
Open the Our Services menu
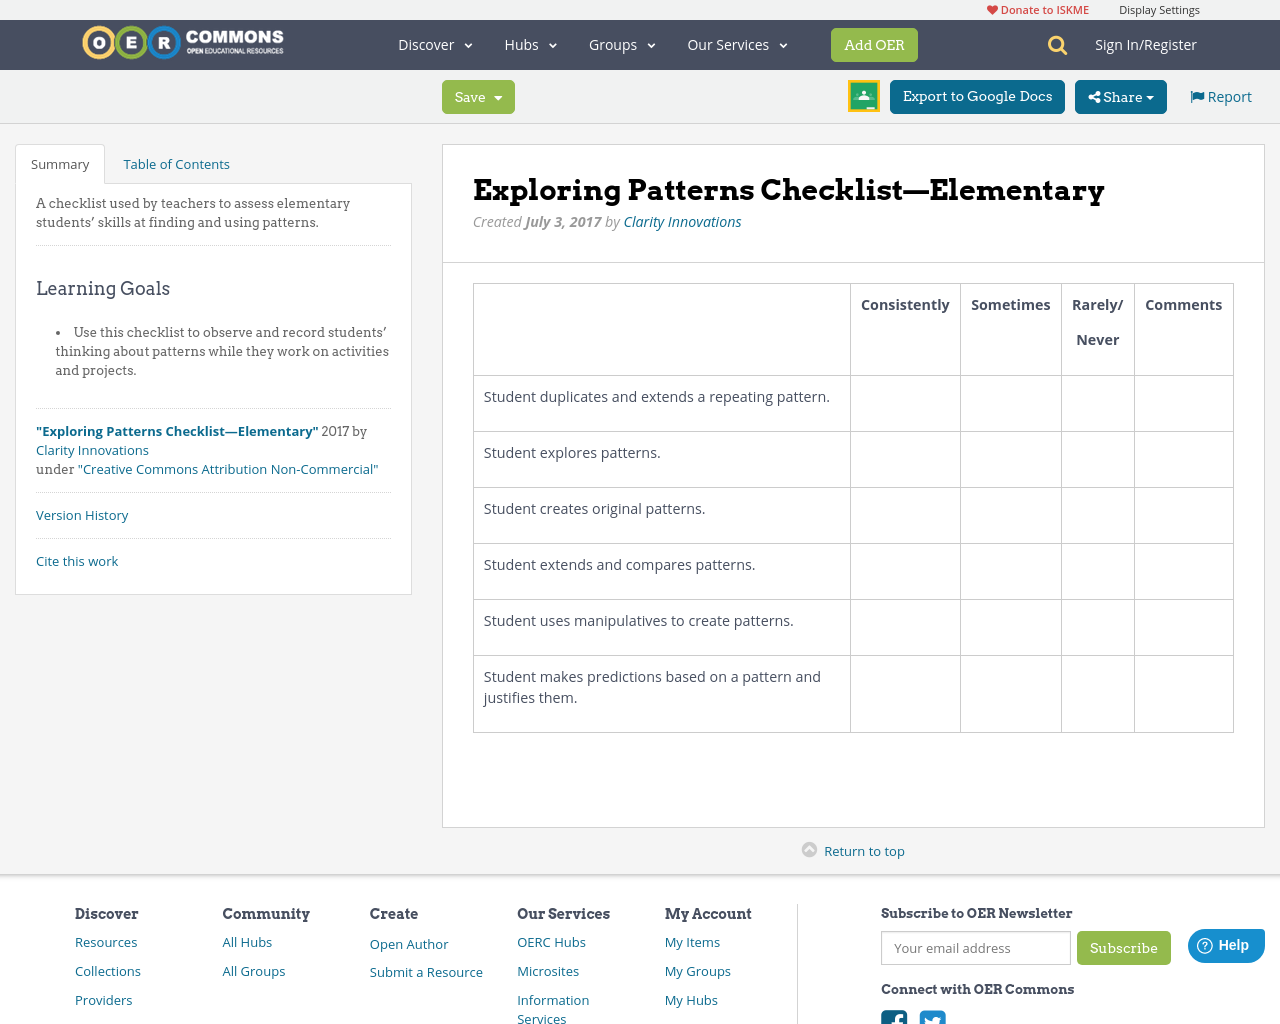(x=736, y=44)
